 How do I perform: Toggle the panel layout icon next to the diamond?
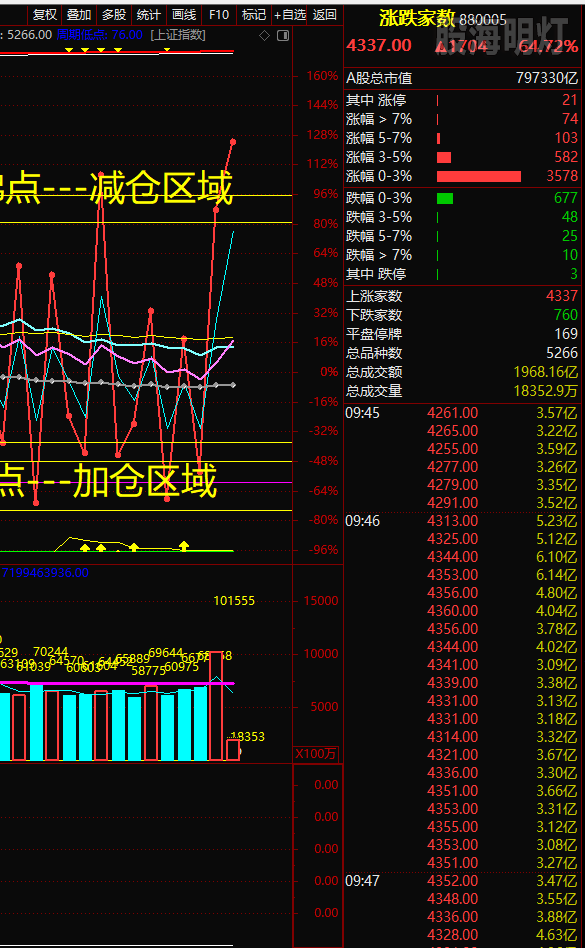282,36
